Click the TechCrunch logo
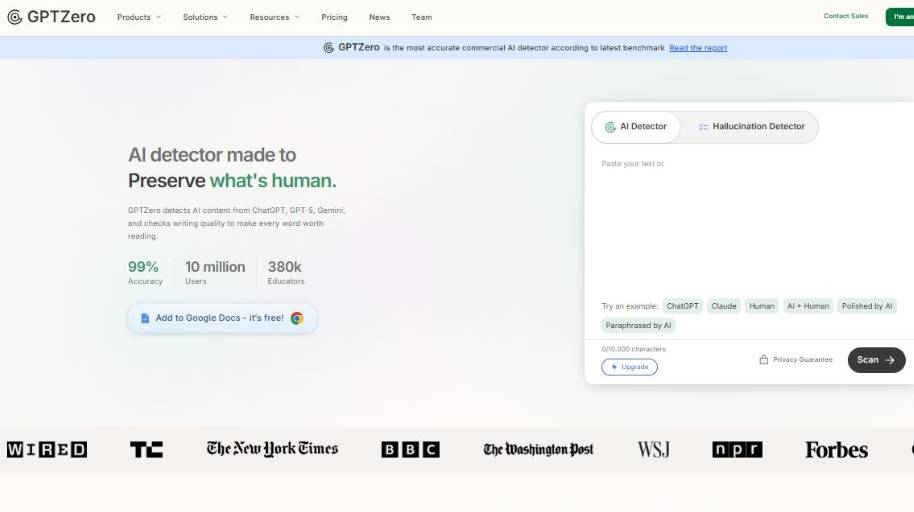 click(146, 450)
